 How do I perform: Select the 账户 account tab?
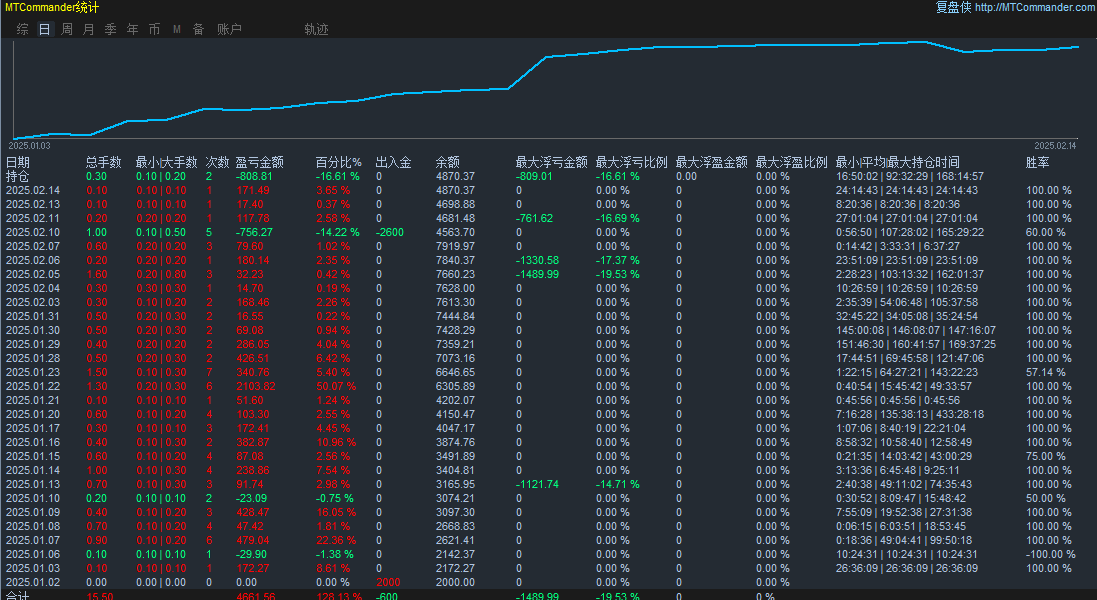229,29
